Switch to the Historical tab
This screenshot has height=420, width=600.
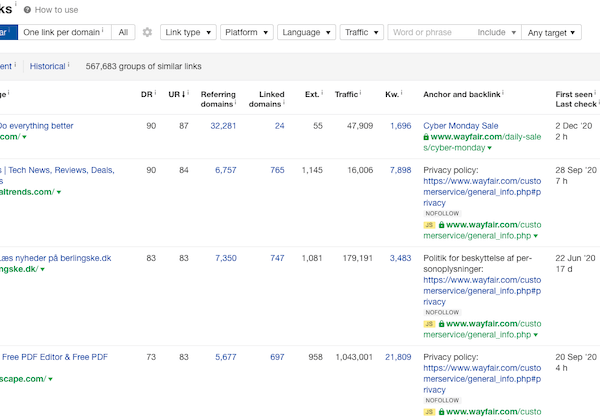coord(47,66)
